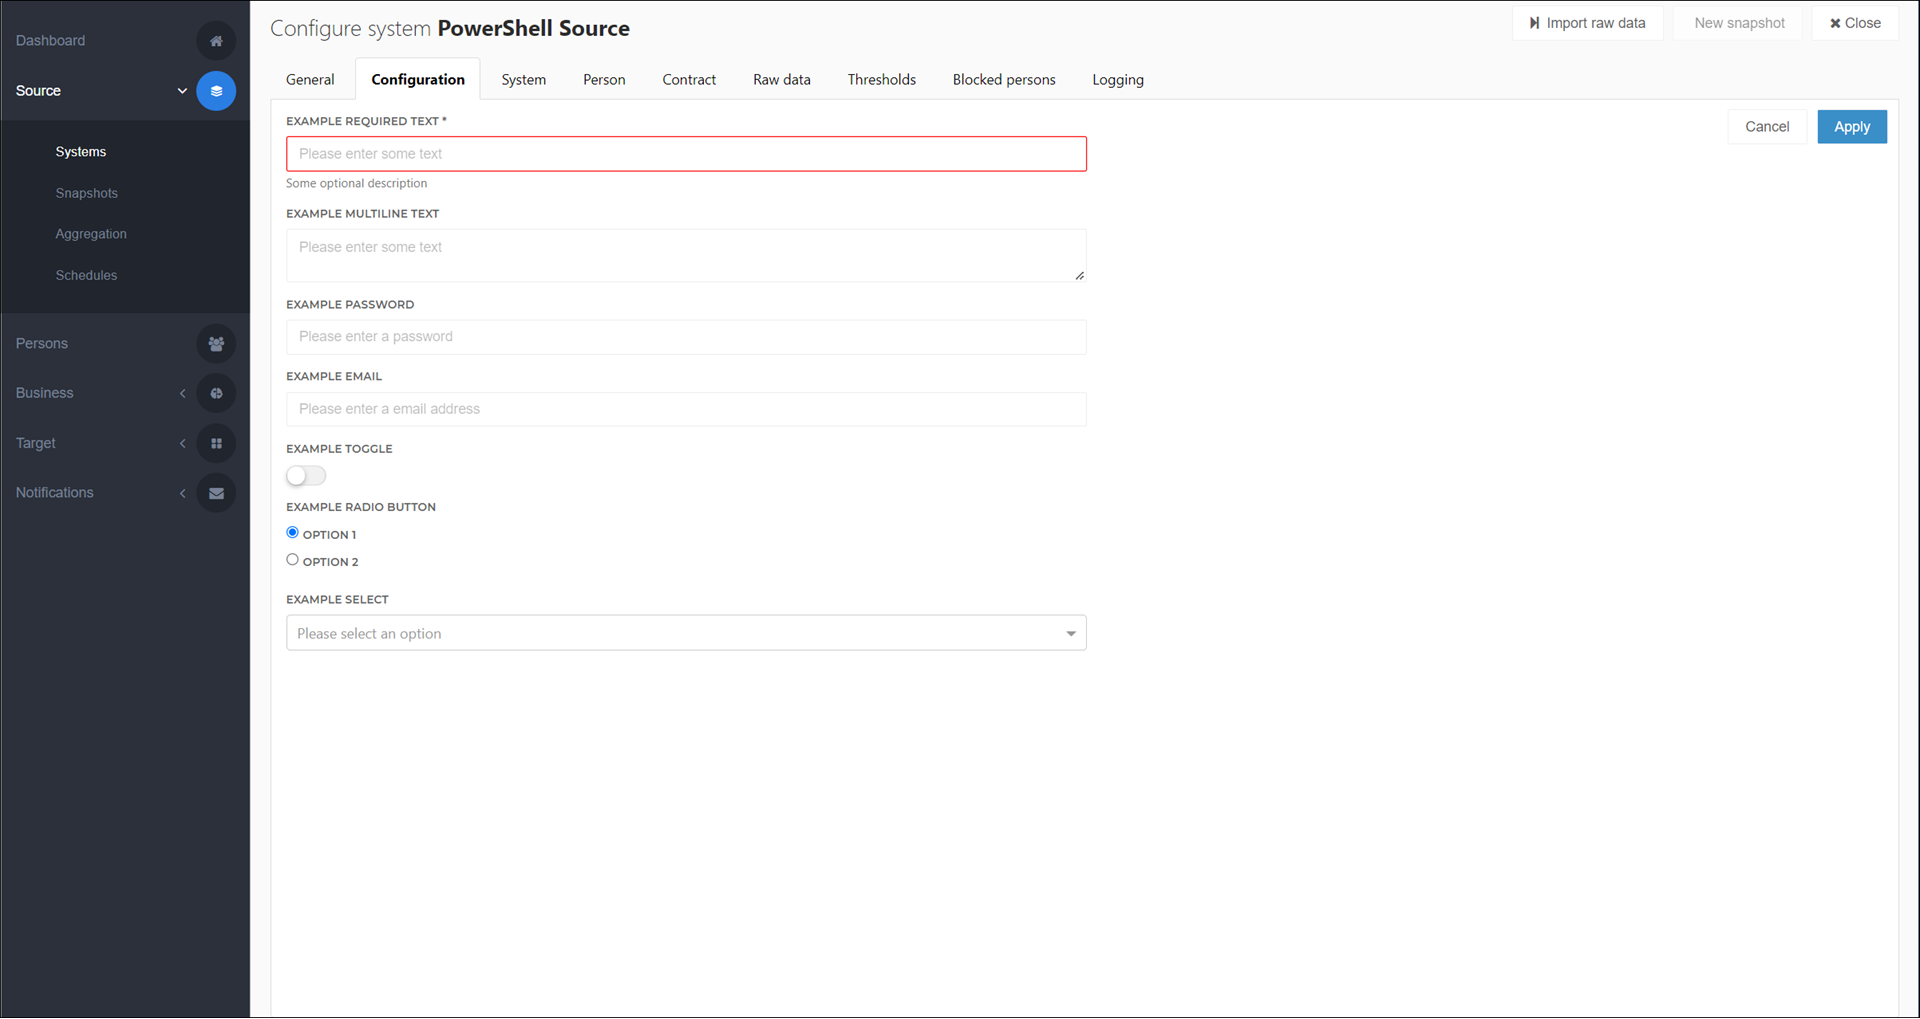
Task: Focus the Example Password field
Action: (x=686, y=337)
